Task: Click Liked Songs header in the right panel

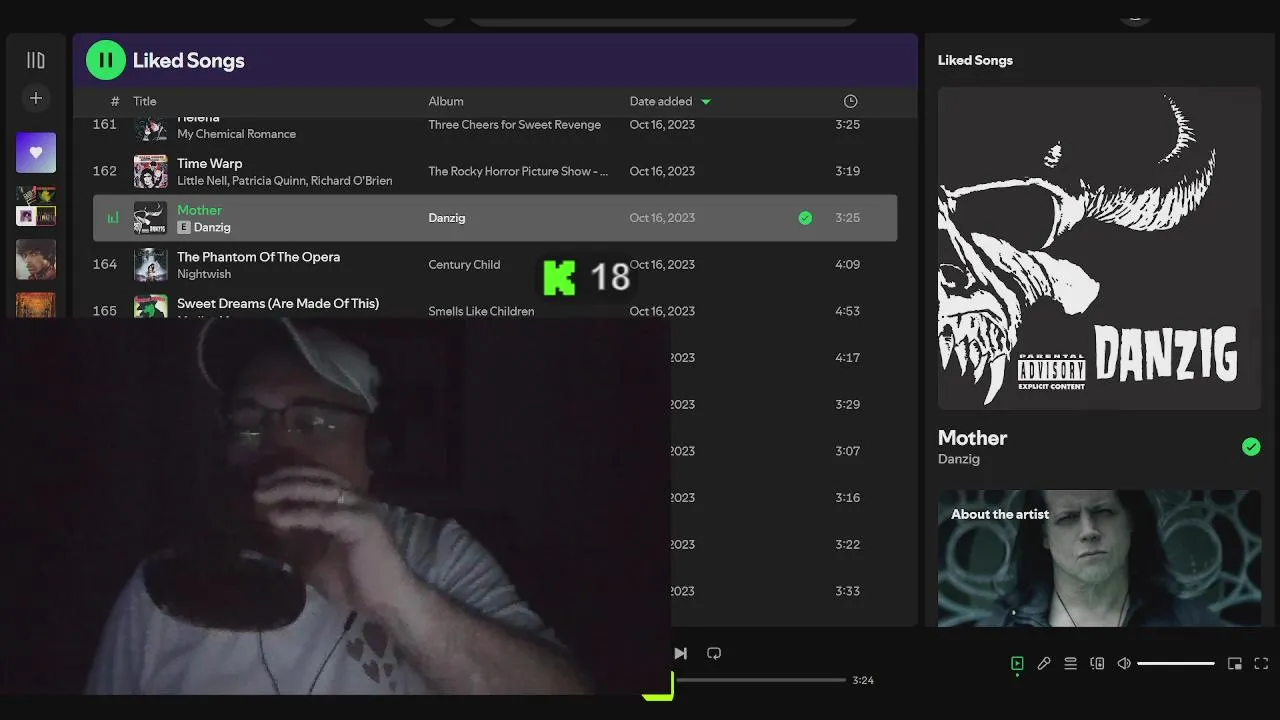Action: point(975,60)
